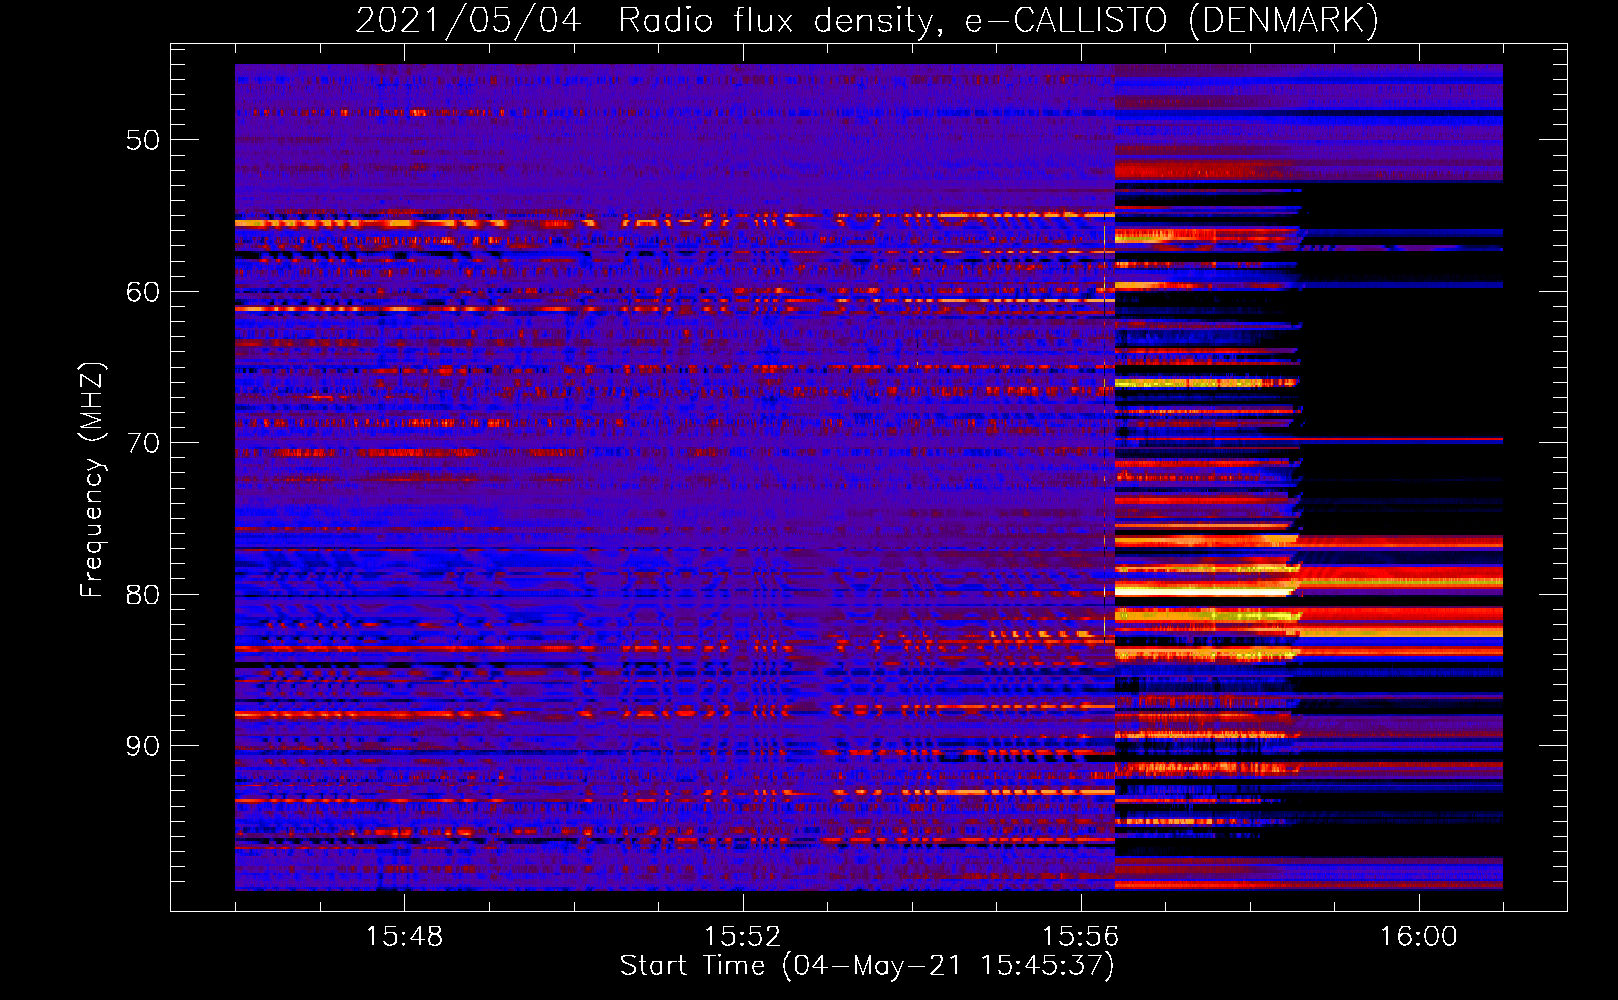Click the 90 frequency tick label

click(x=143, y=746)
